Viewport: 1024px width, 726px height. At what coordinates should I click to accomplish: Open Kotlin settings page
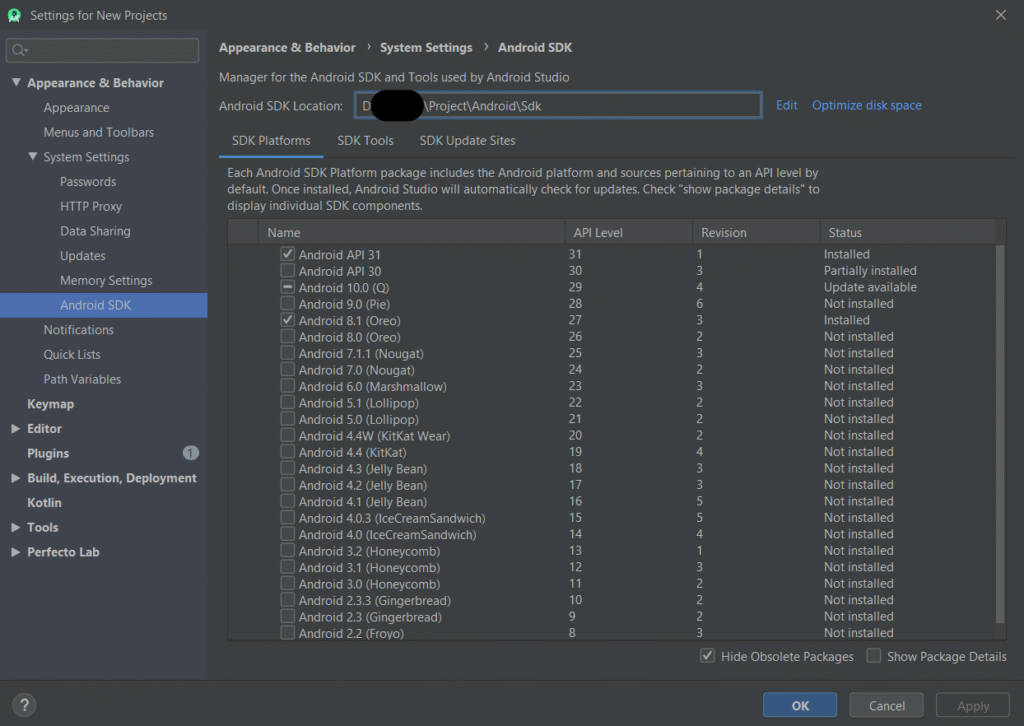[x=44, y=503]
